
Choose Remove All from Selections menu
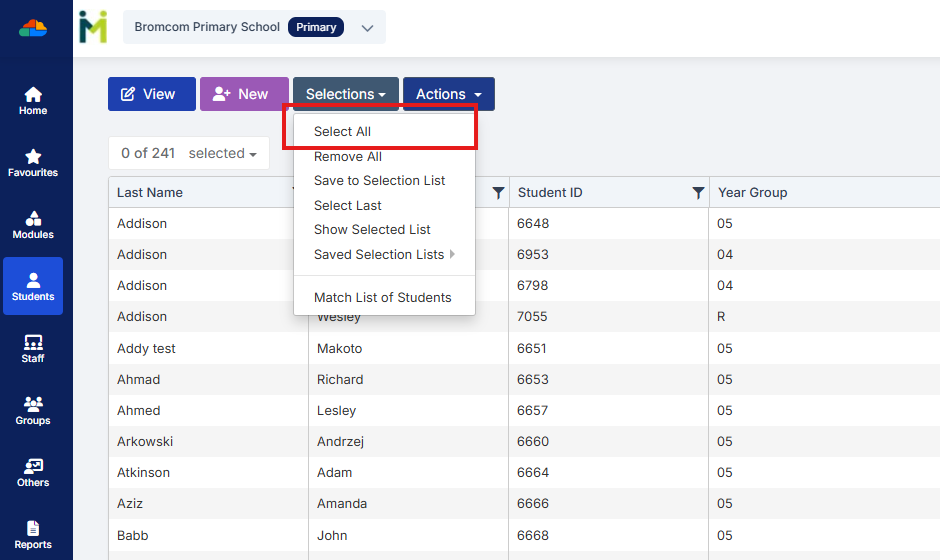pos(347,156)
